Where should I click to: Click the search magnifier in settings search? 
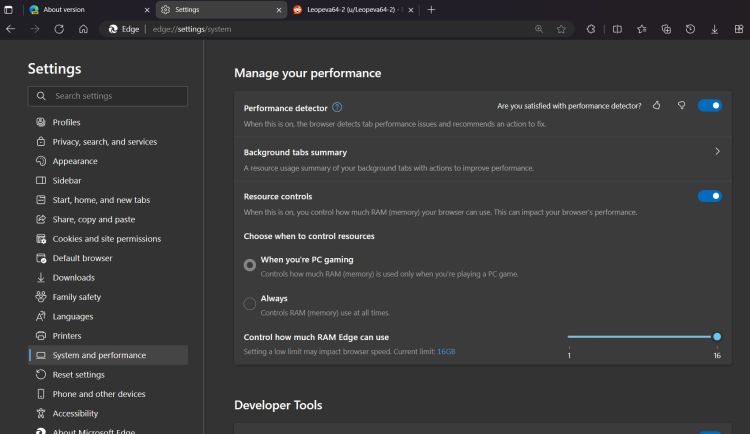point(41,96)
